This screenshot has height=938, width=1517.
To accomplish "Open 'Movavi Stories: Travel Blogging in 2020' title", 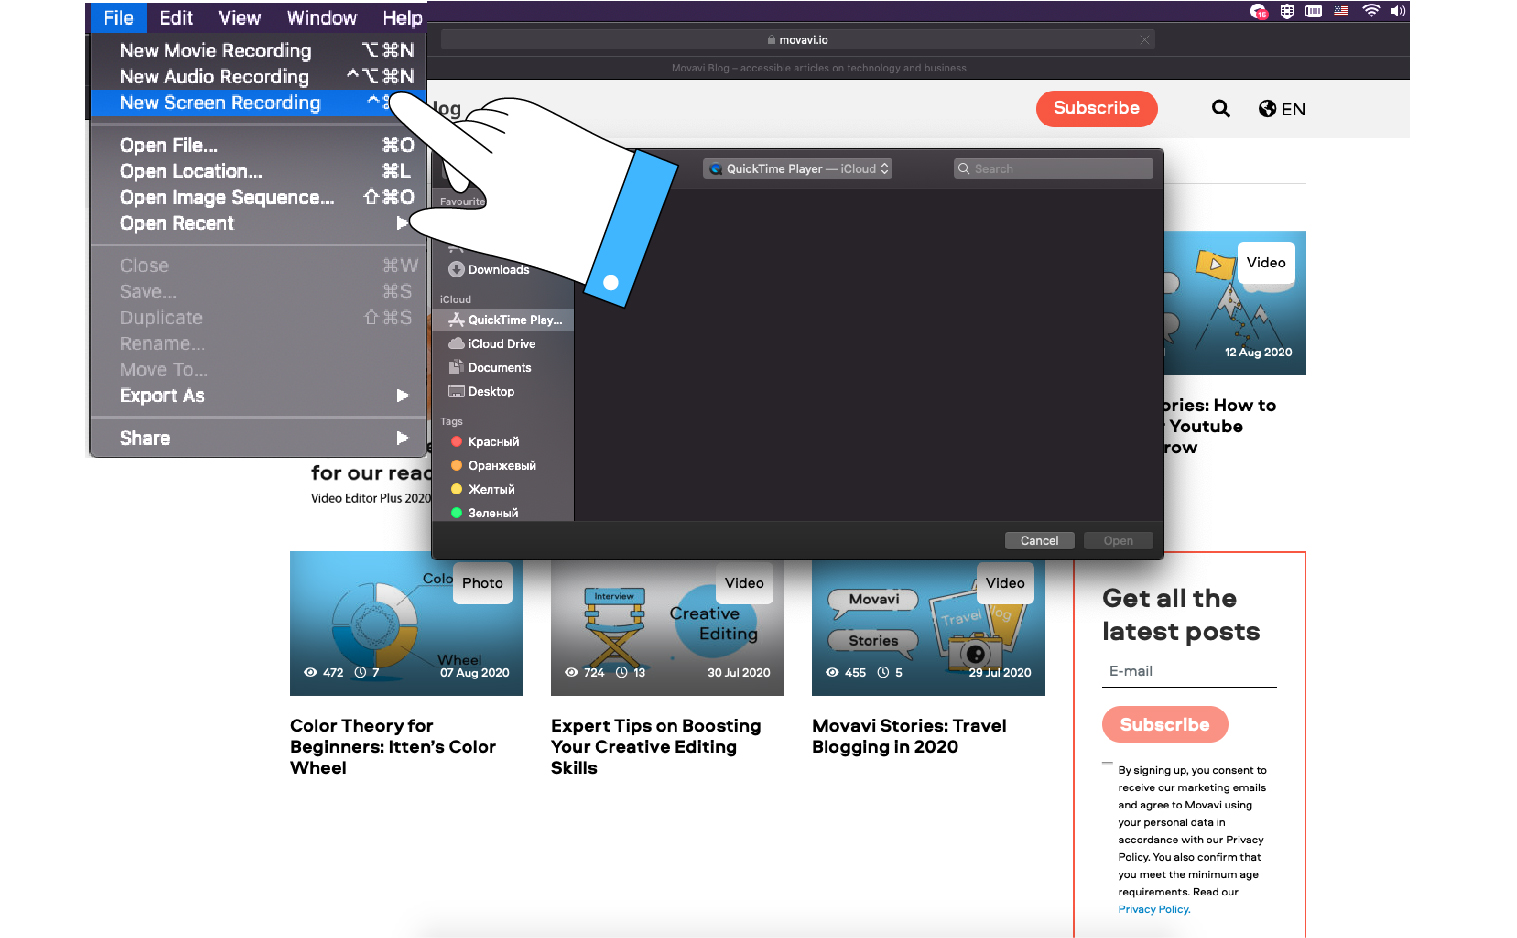I will tap(909, 737).
